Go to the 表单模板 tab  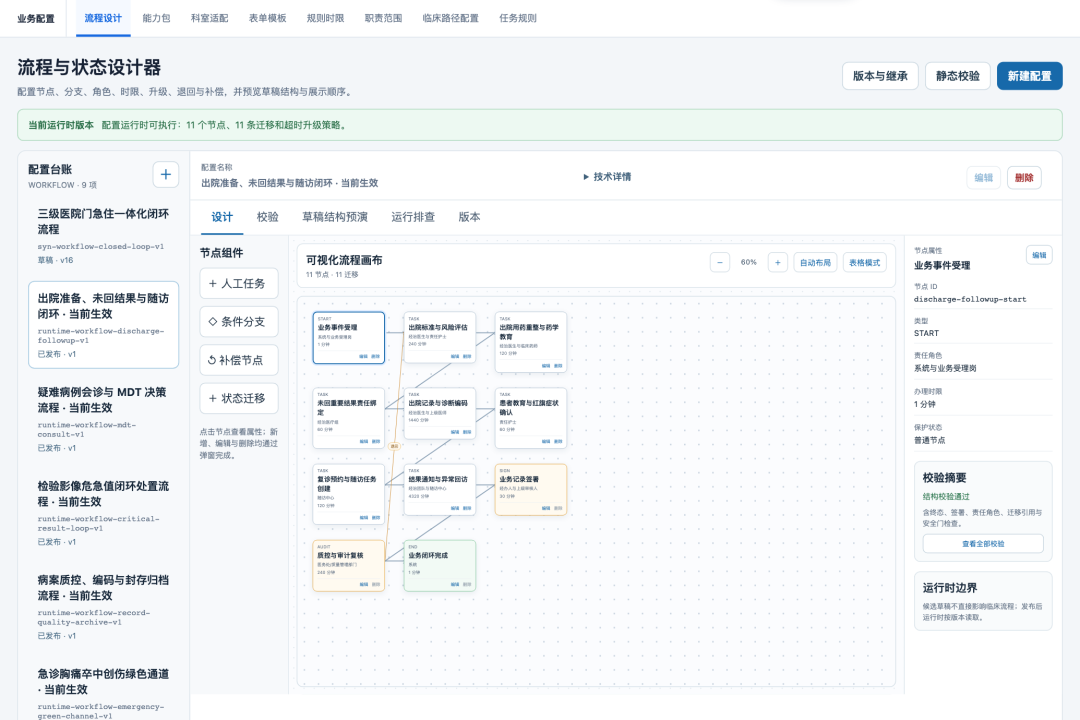267,18
